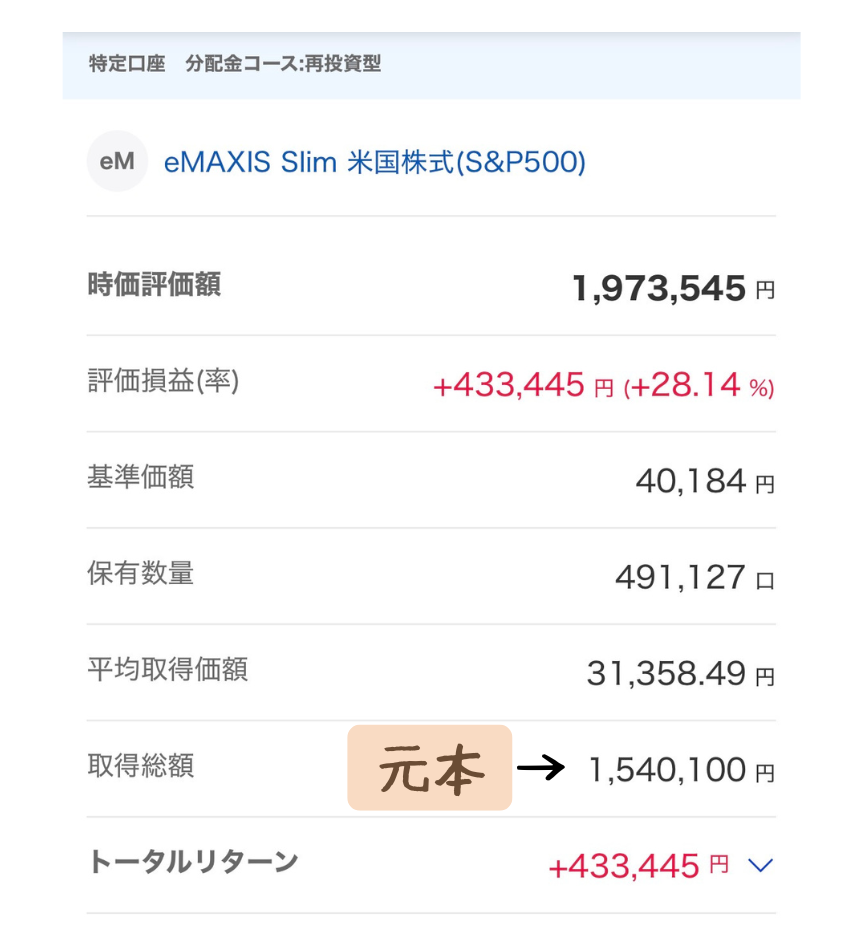Click the 保有数量 row label
This screenshot has width=863, height=950.
coord(140,573)
